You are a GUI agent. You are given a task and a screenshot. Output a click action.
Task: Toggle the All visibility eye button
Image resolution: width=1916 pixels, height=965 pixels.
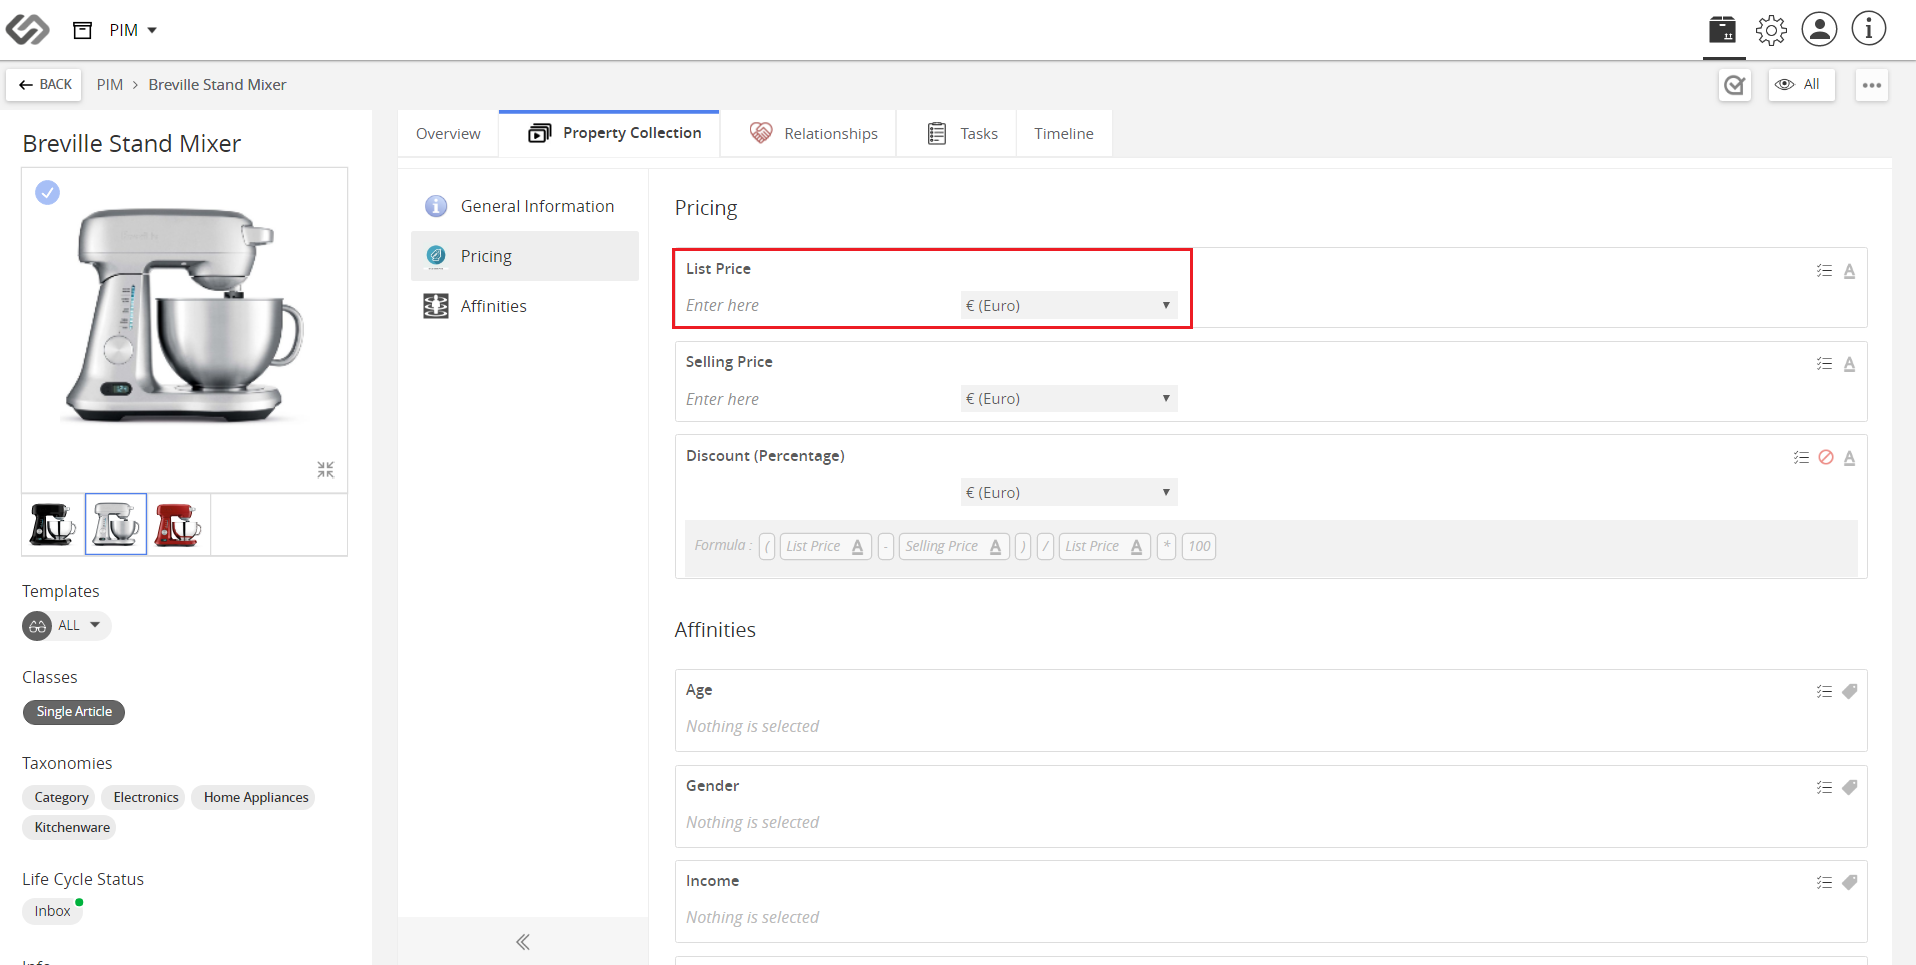(x=1801, y=85)
